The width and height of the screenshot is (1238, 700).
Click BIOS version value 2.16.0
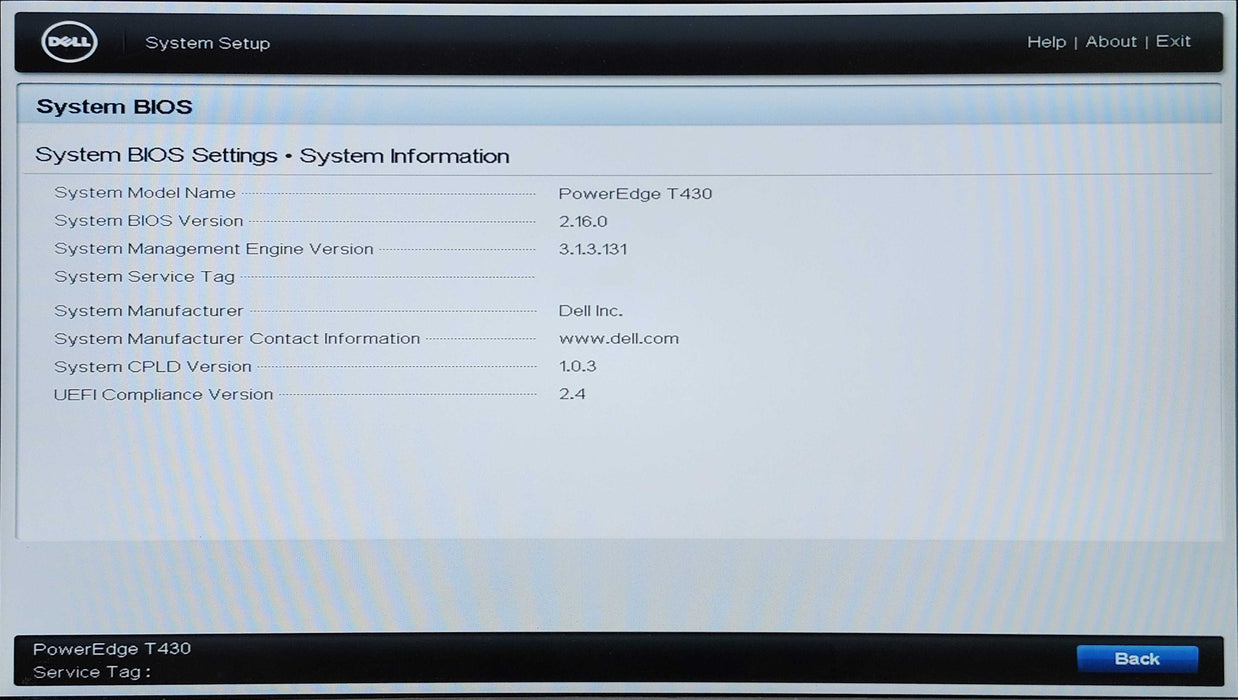pos(583,222)
